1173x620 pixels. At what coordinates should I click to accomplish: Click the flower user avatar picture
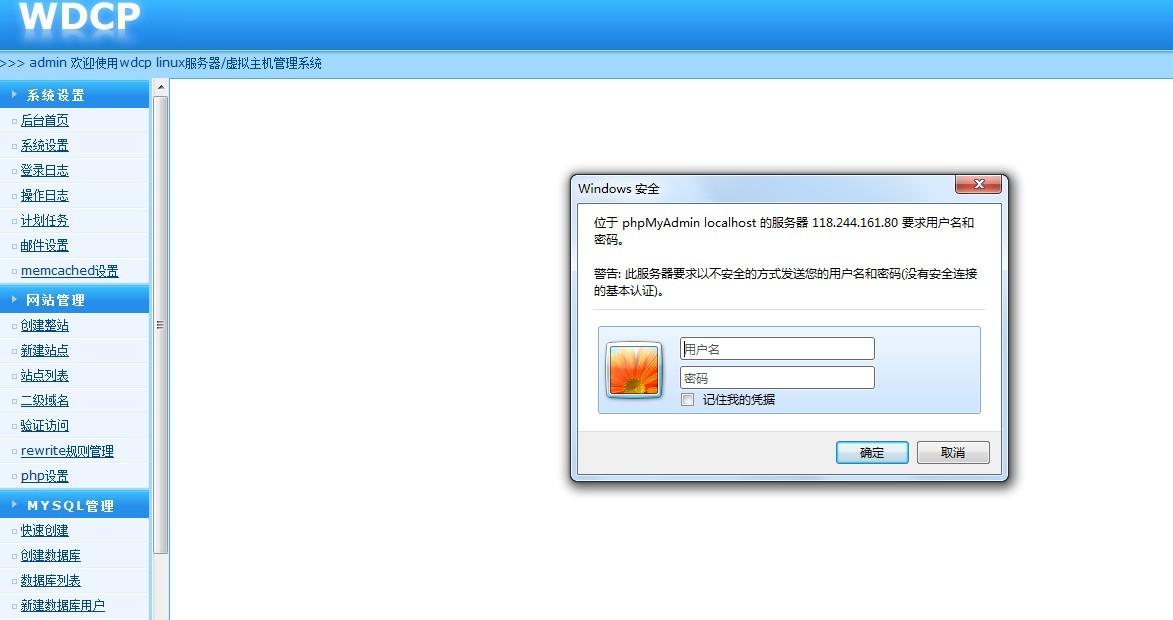(x=634, y=369)
